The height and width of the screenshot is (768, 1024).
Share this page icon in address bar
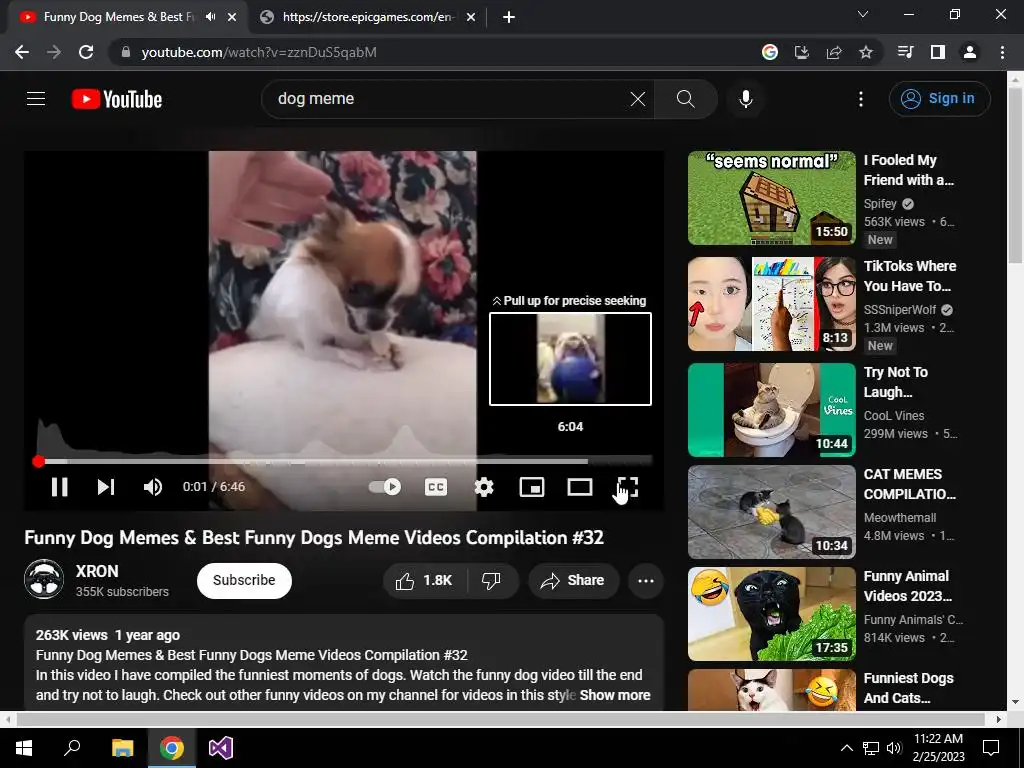click(834, 52)
